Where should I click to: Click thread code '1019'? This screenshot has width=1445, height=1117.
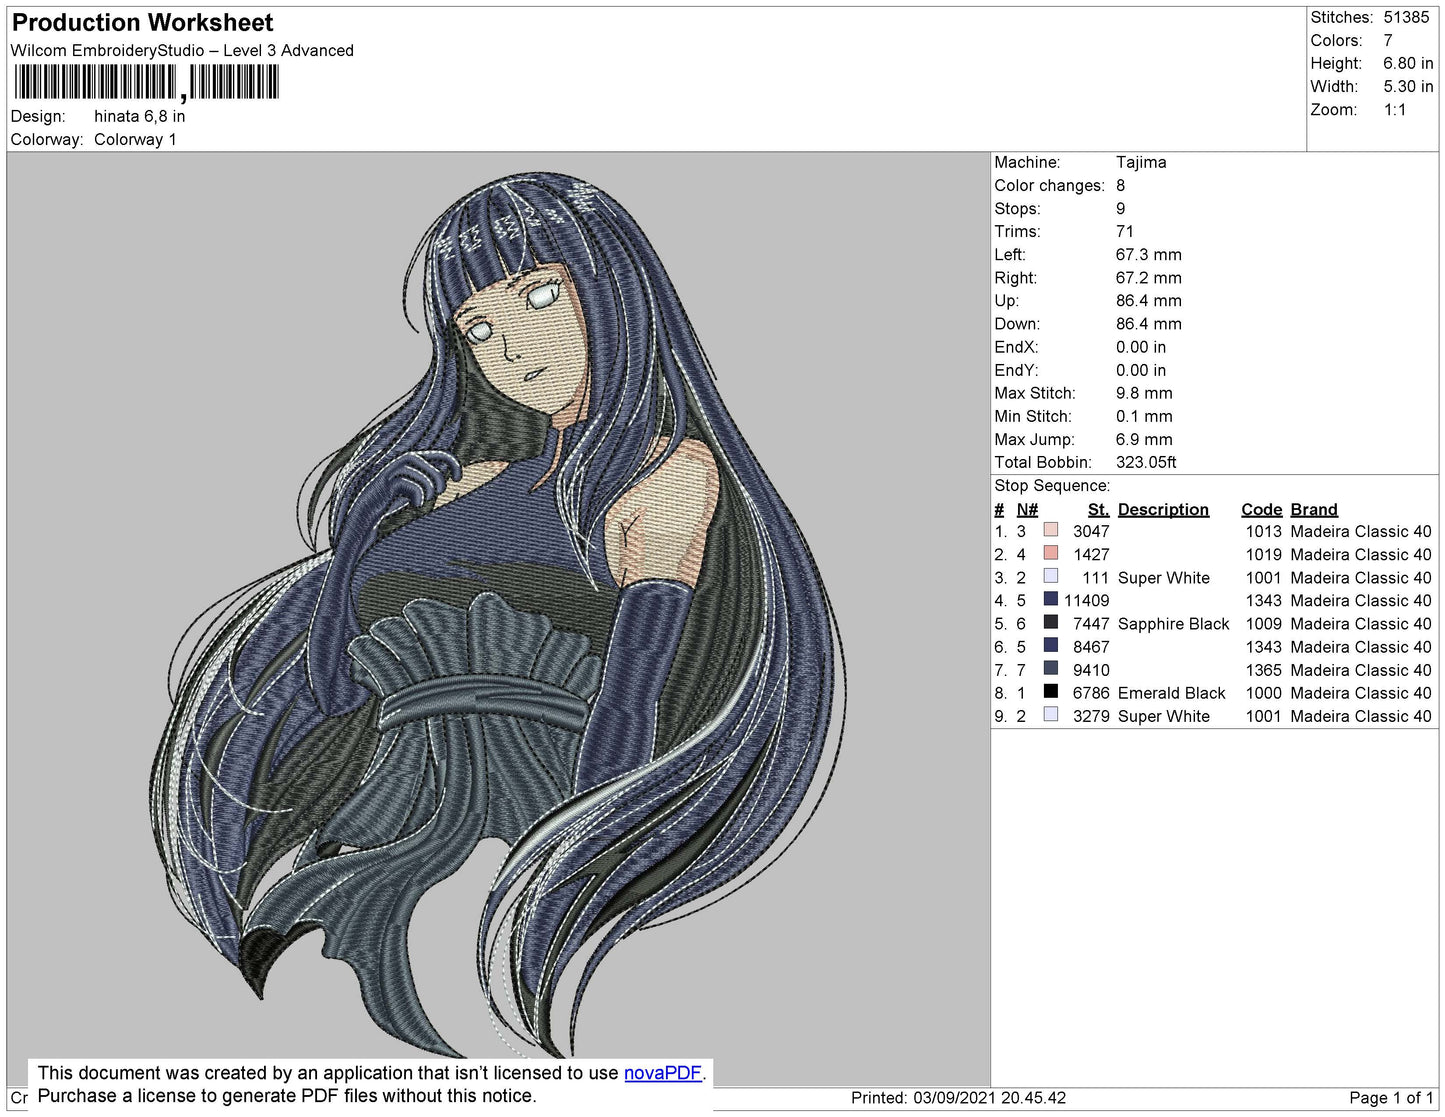(x=1263, y=554)
